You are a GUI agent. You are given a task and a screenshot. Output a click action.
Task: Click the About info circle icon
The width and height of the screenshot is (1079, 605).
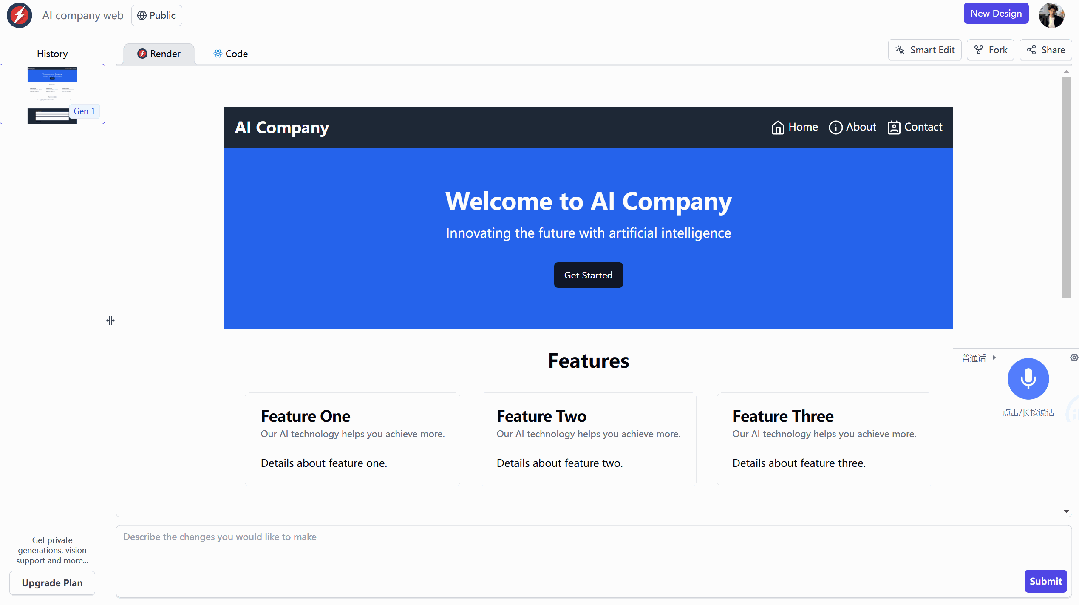(x=835, y=127)
